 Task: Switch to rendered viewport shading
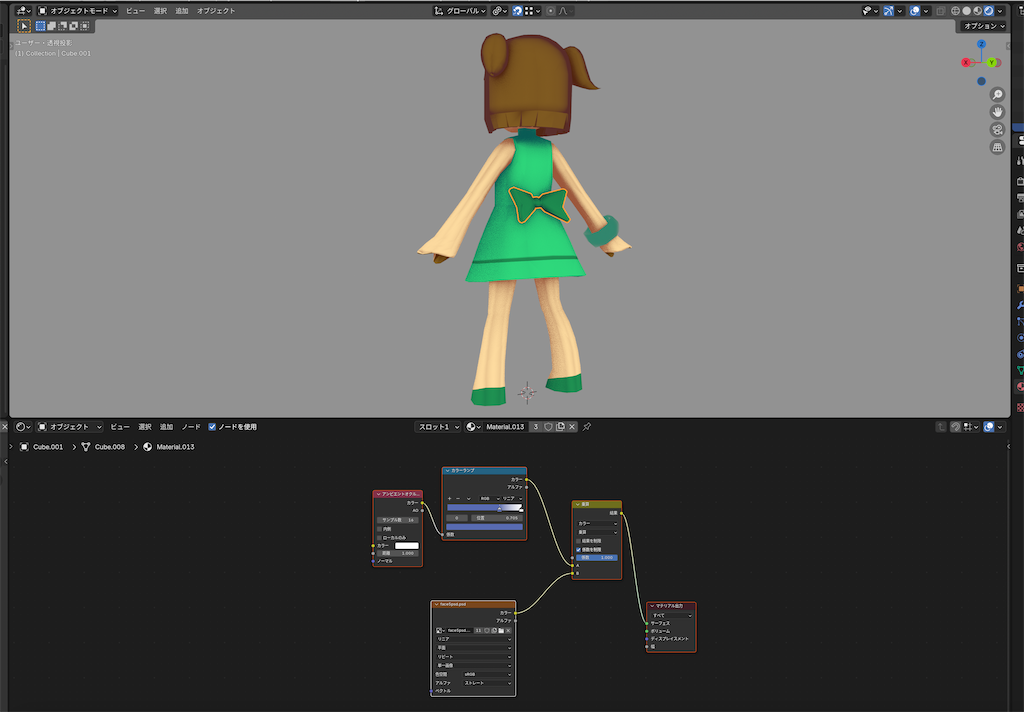pos(989,10)
